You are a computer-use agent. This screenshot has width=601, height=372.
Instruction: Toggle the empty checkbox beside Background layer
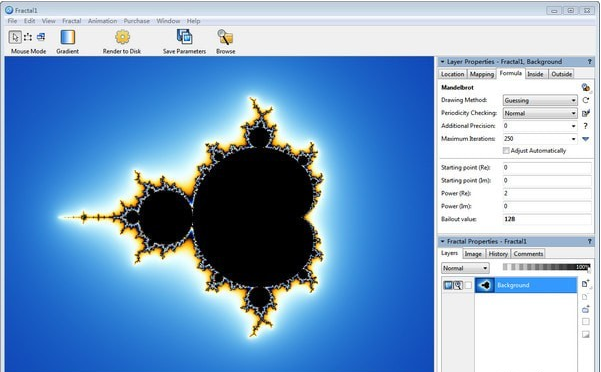[x=468, y=285]
